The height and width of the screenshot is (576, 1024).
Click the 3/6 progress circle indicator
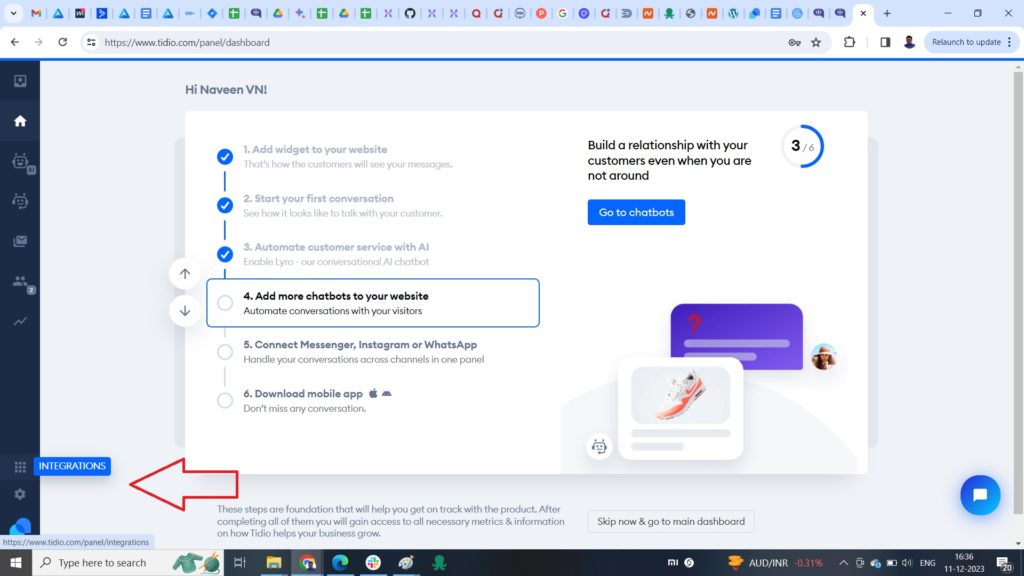pos(803,146)
